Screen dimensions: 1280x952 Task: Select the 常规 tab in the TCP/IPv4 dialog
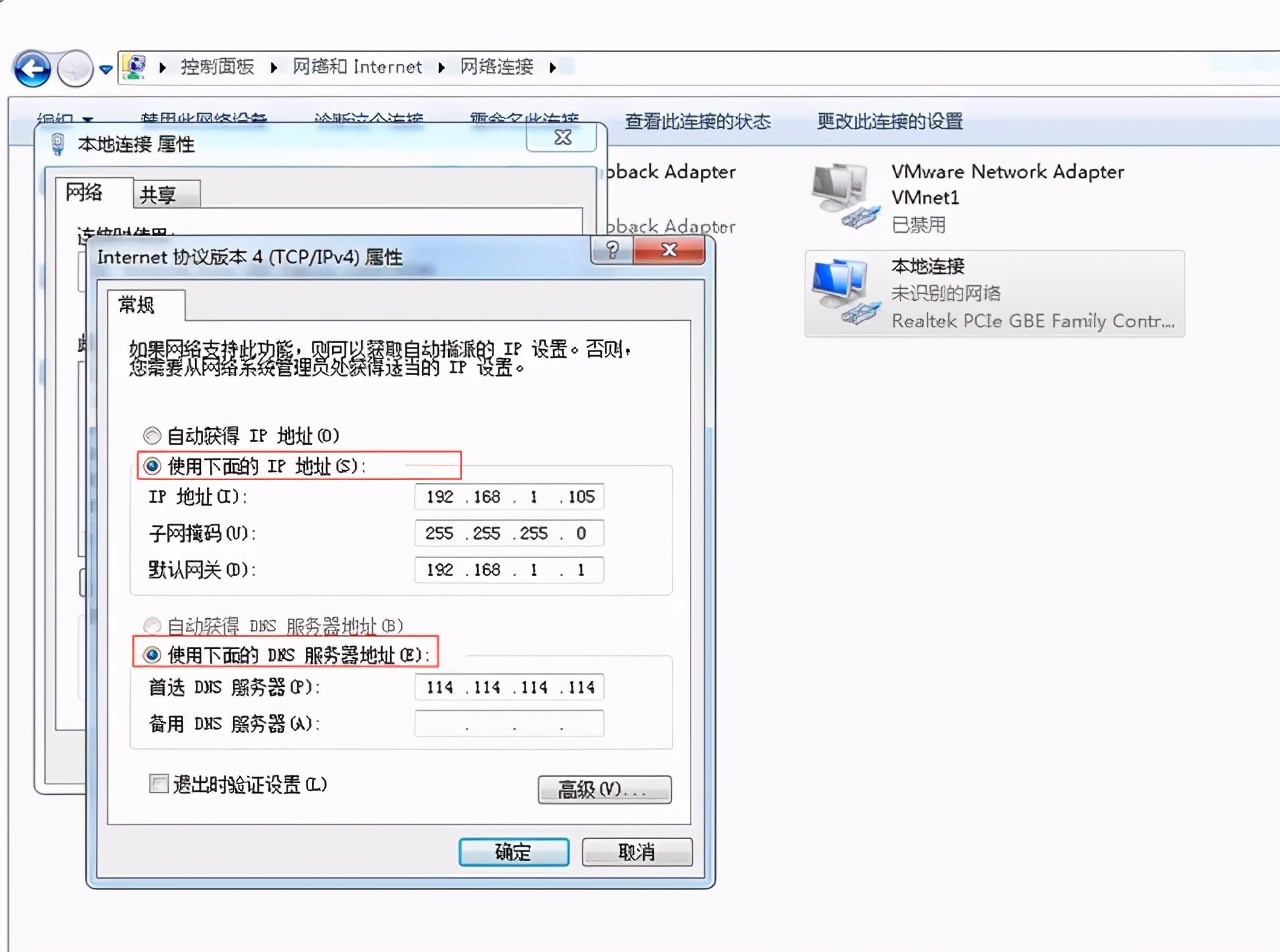[141, 306]
